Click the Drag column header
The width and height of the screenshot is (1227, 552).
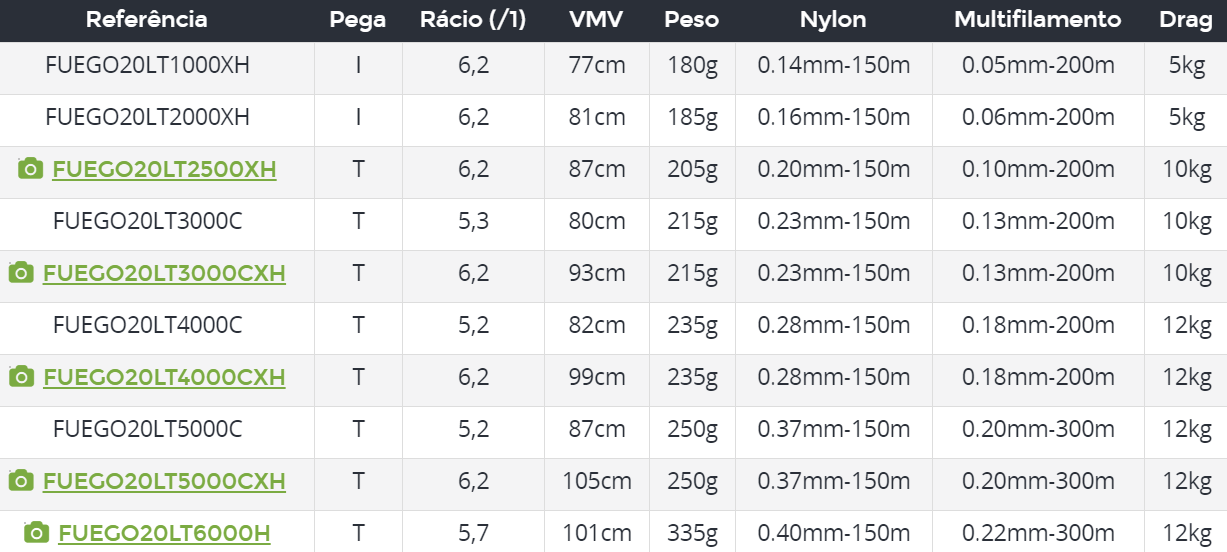coord(1186,20)
